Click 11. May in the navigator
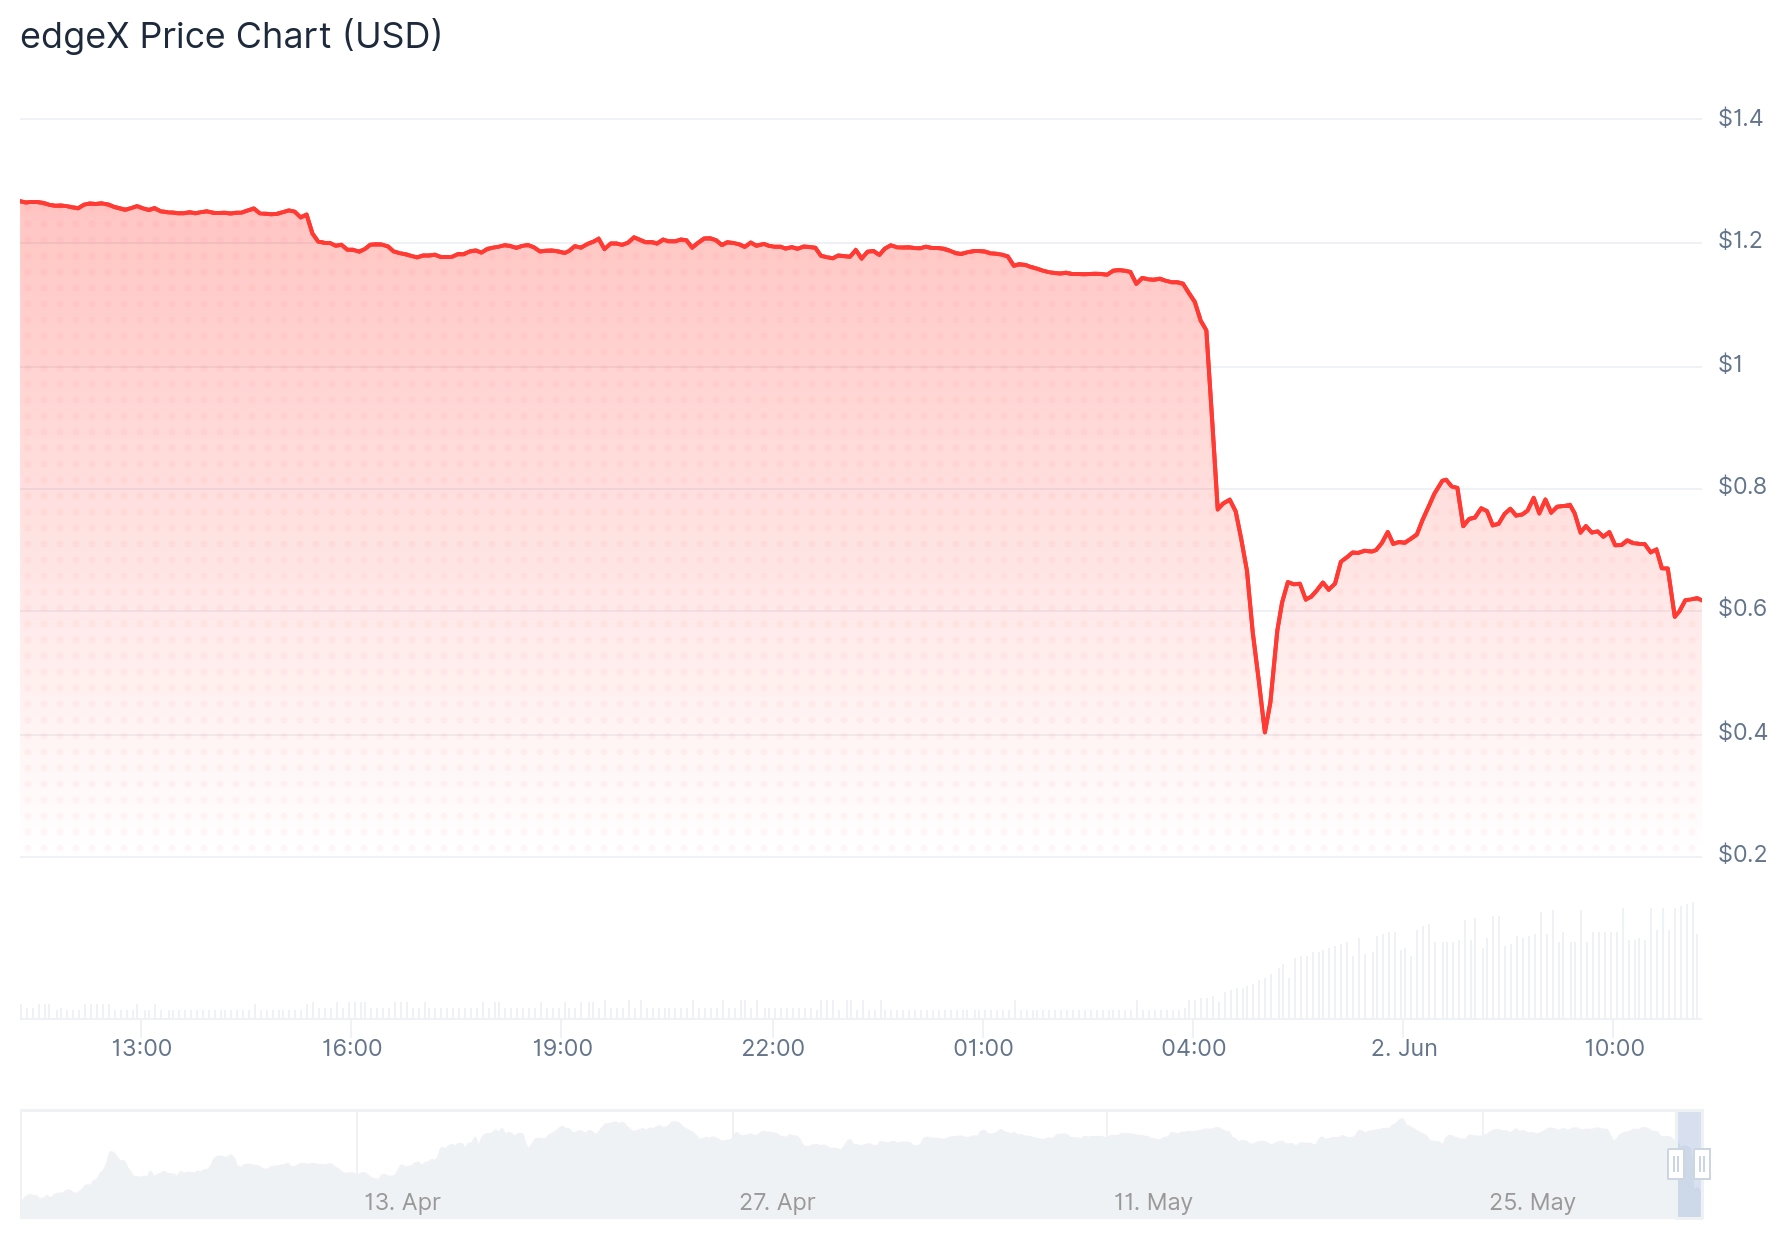 (1153, 1202)
